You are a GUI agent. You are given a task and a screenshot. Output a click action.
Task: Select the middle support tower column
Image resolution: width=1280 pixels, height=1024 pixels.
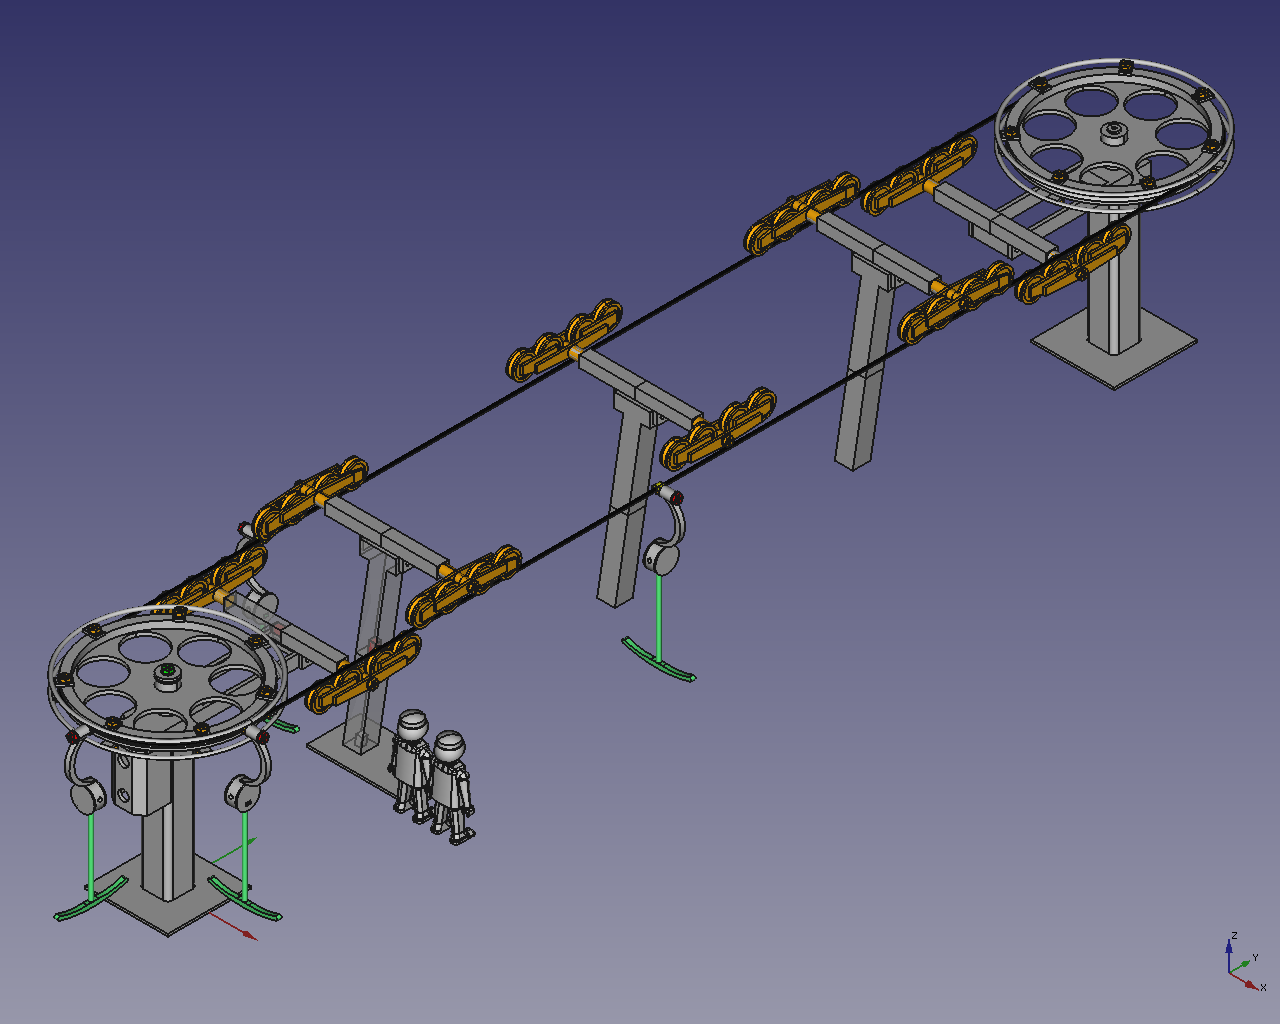tap(627, 500)
